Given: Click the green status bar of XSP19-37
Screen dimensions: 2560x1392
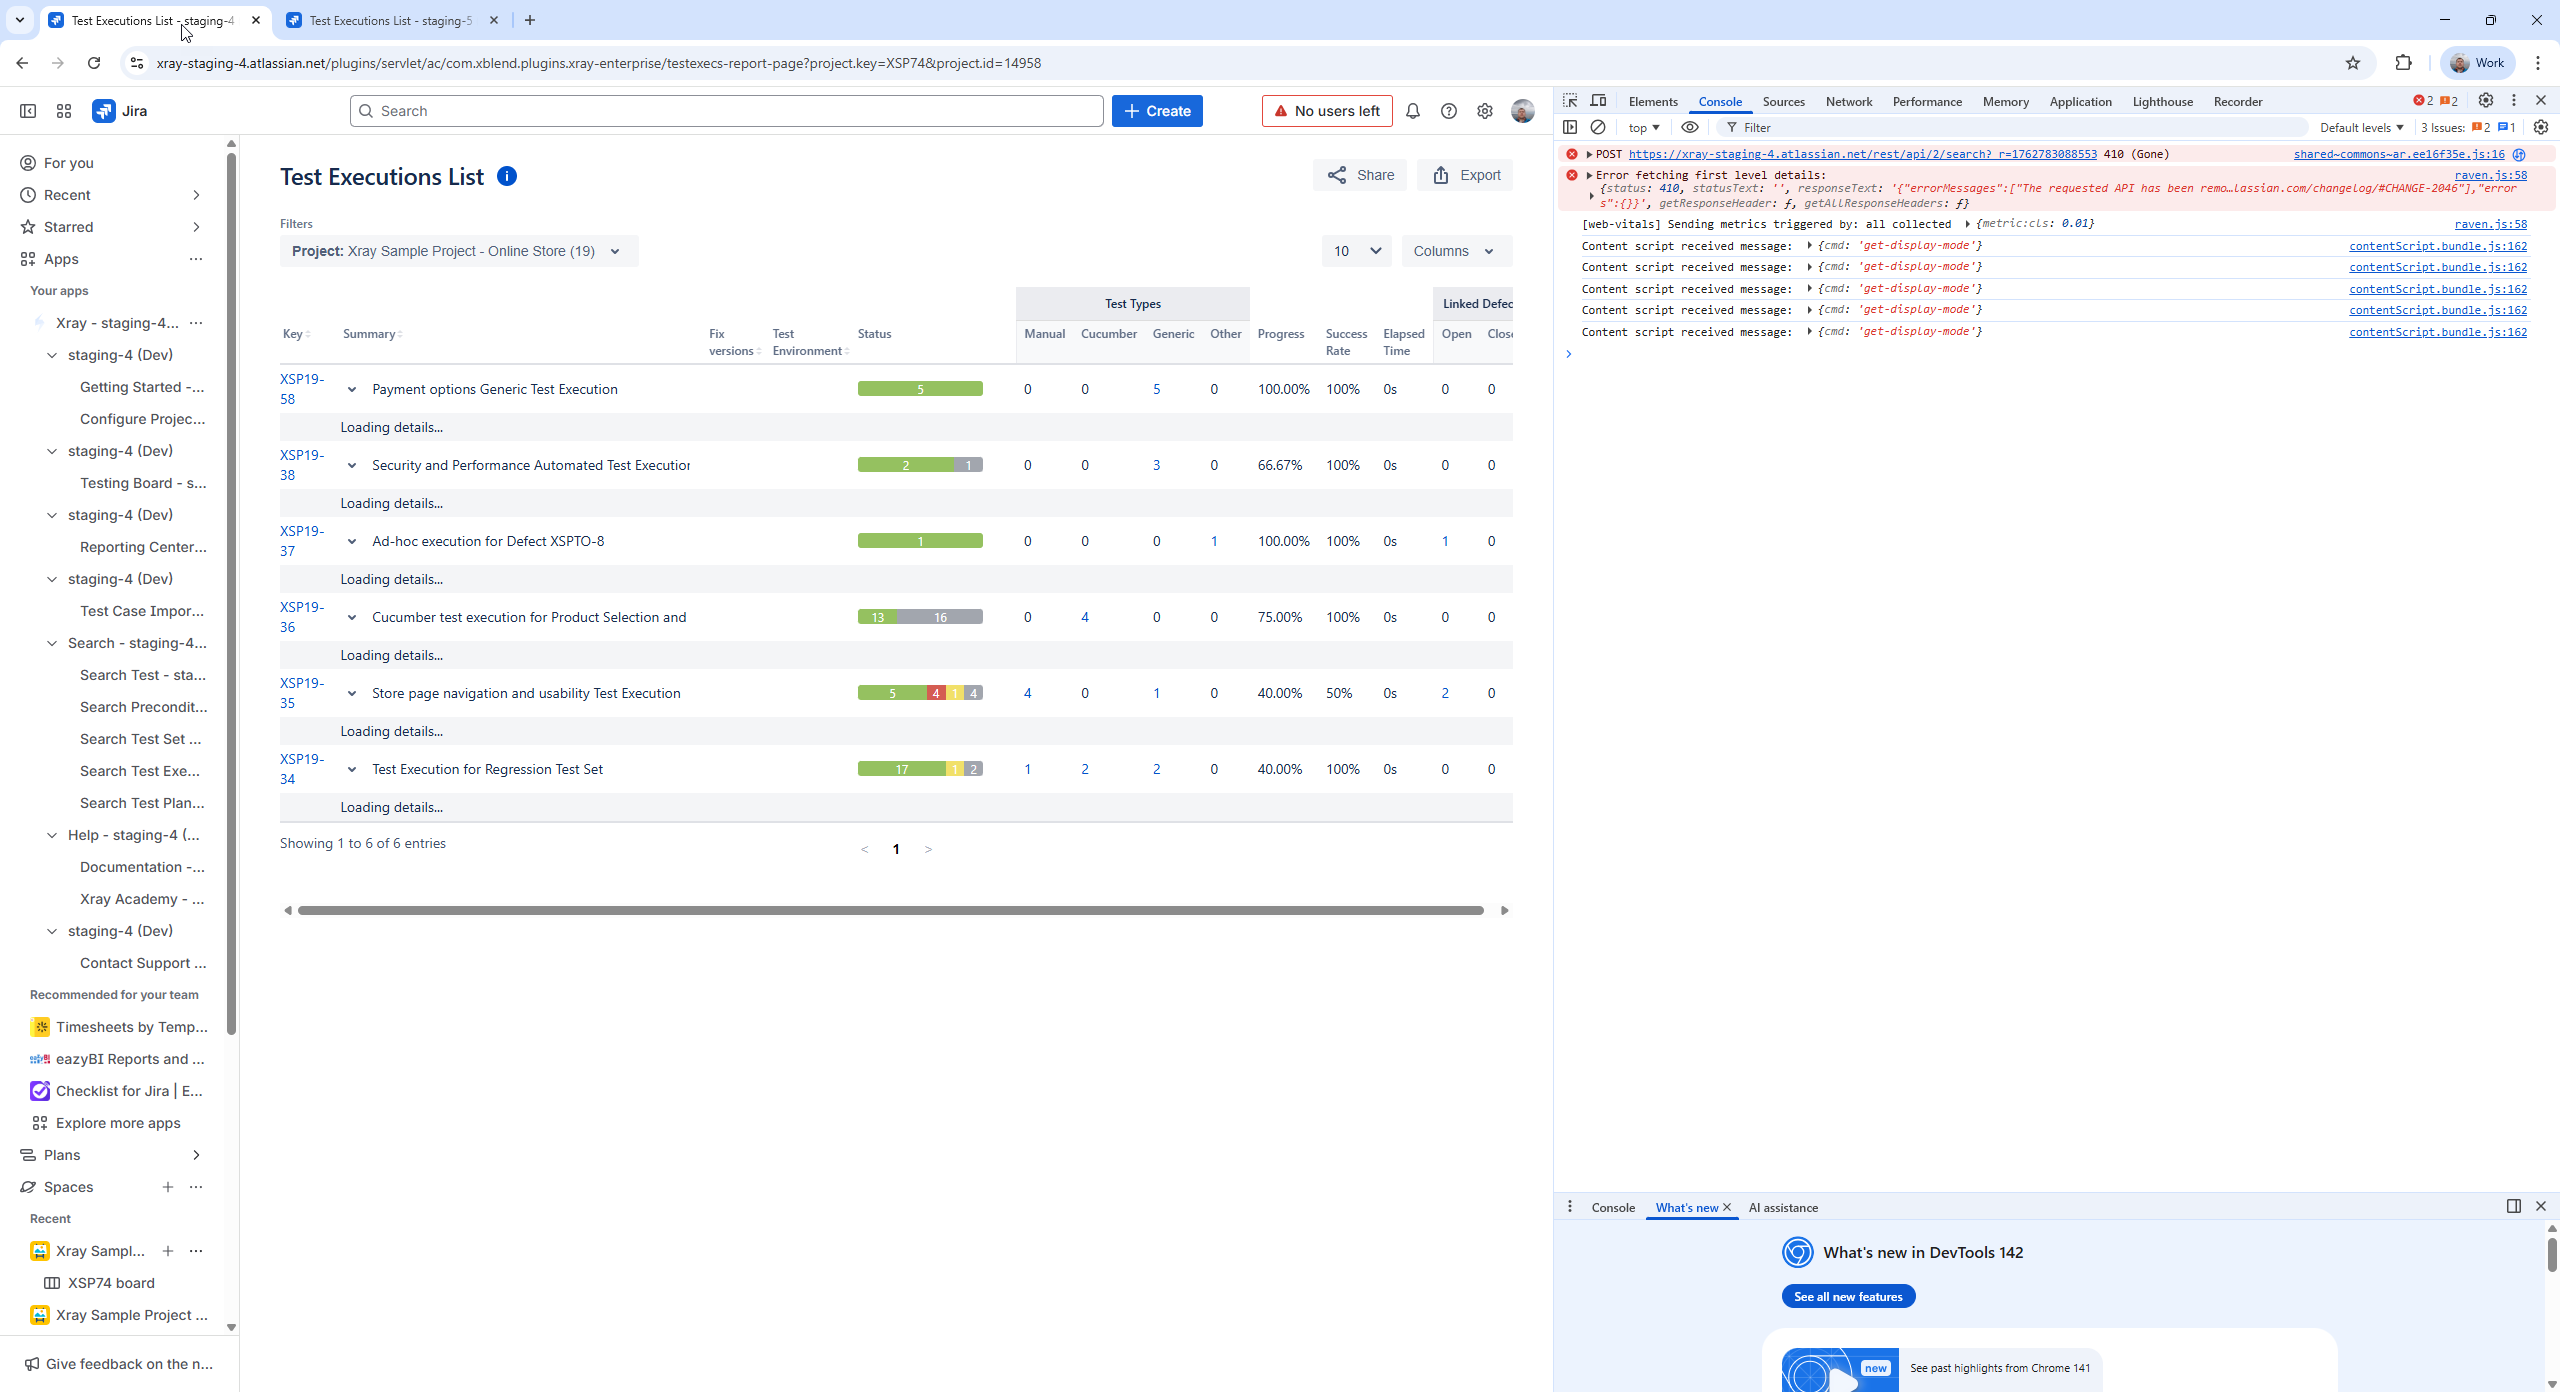Looking at the screenshot, I should [920, 541].
